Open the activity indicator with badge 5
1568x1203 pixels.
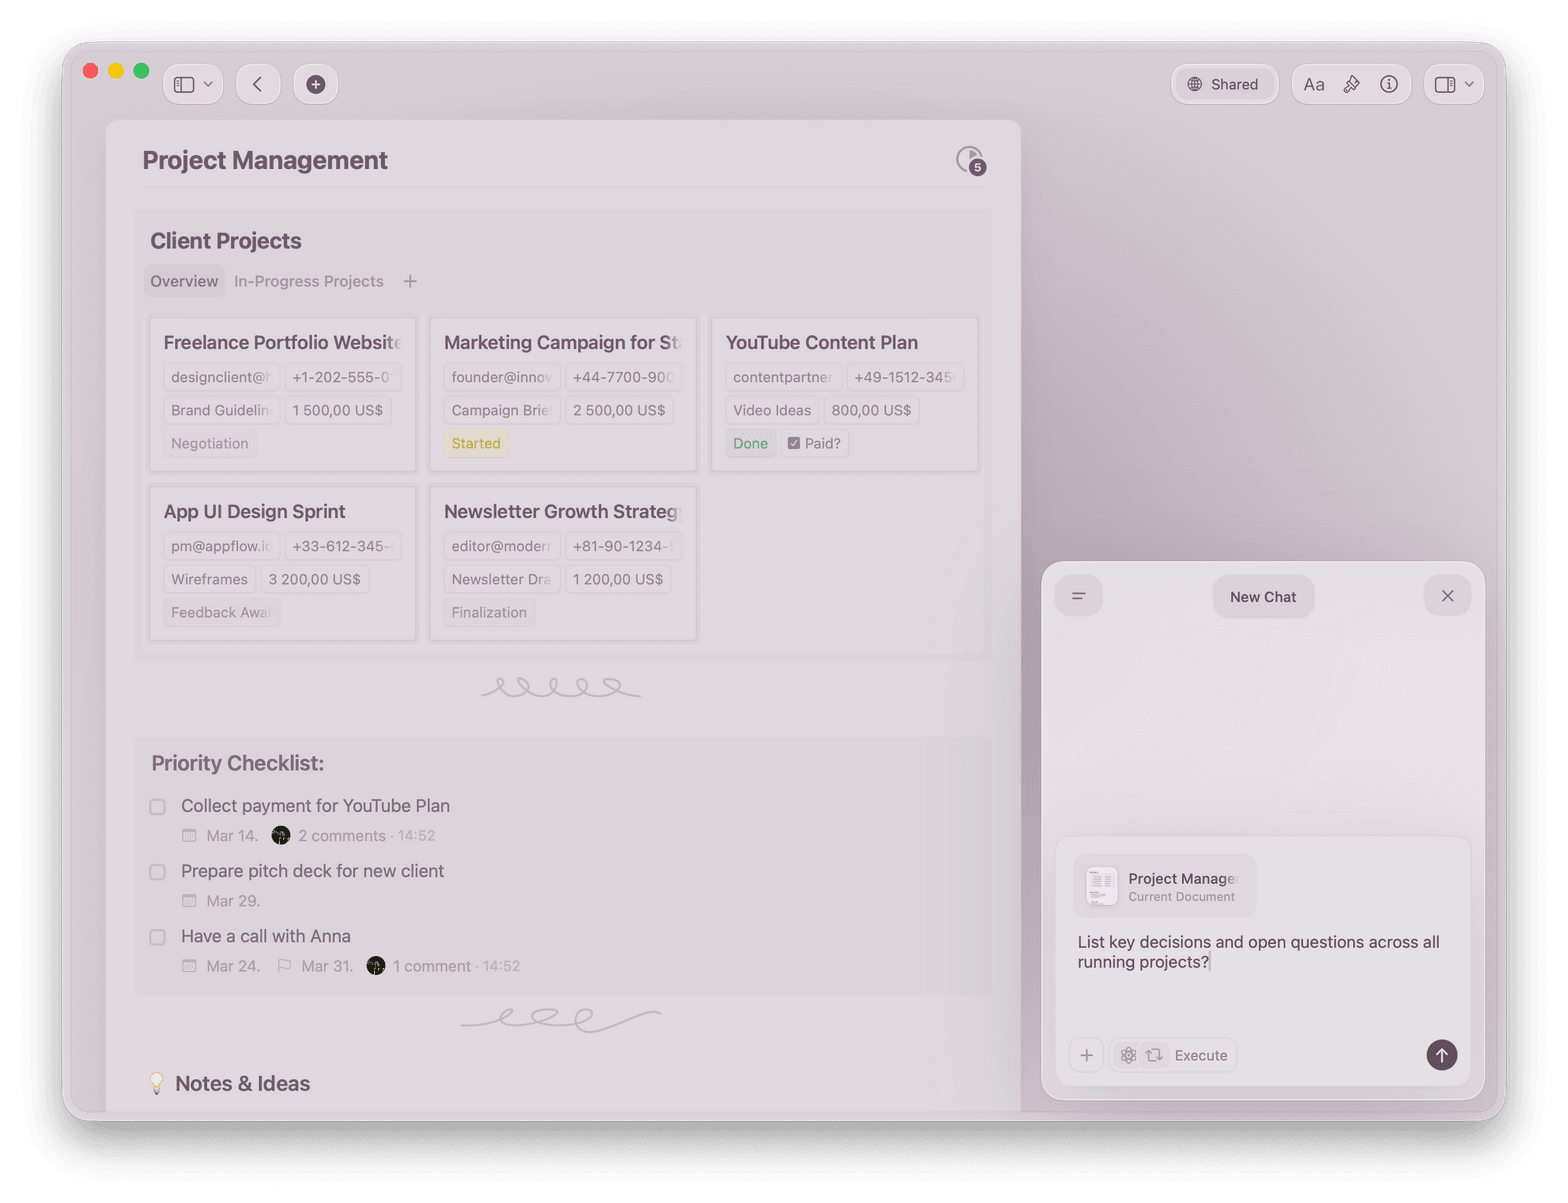970,160
